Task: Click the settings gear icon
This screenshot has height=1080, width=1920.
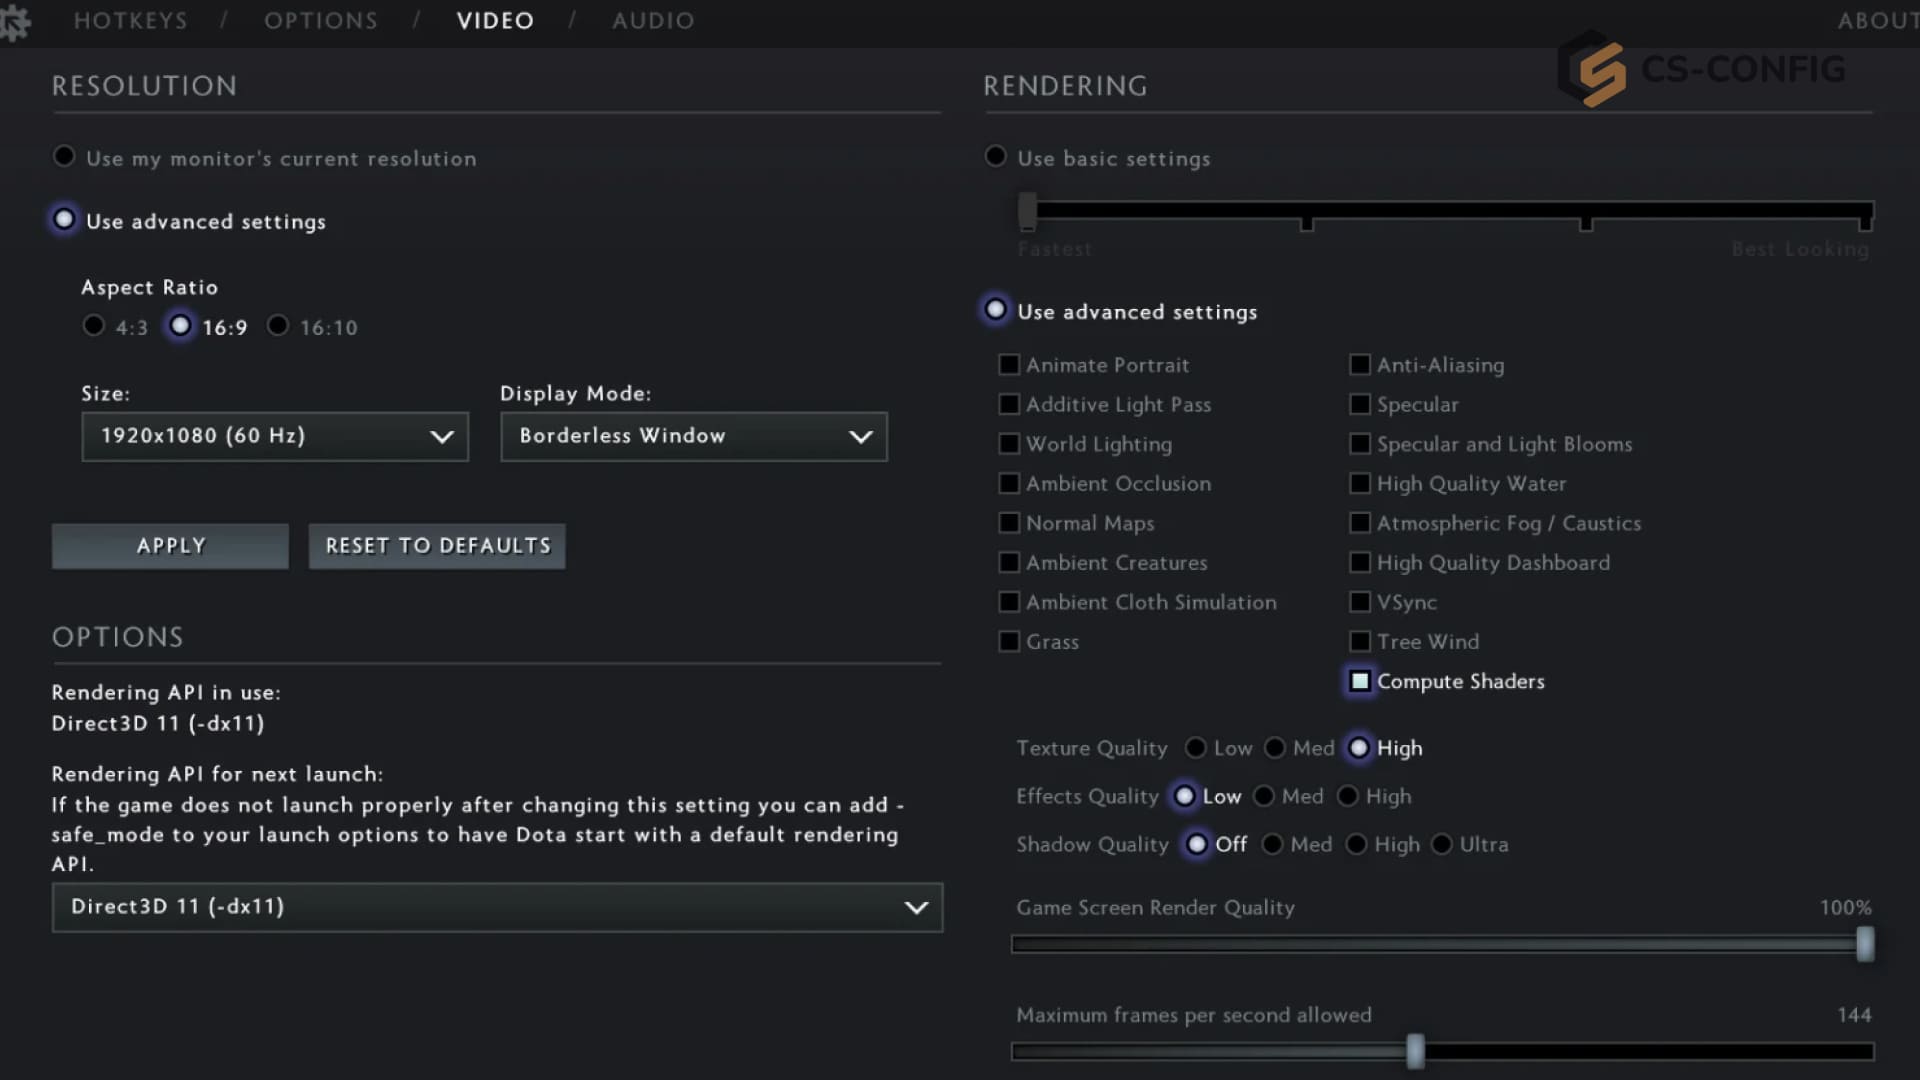Action: coord(14,22)
